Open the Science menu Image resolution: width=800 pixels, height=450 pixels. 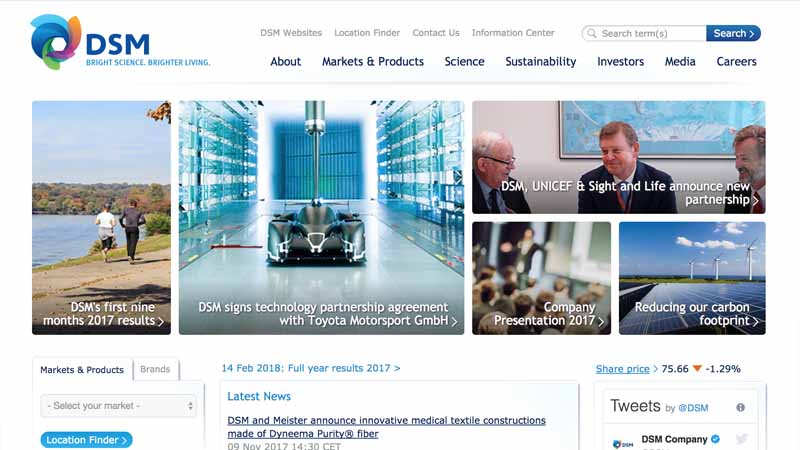coord(464,62)
